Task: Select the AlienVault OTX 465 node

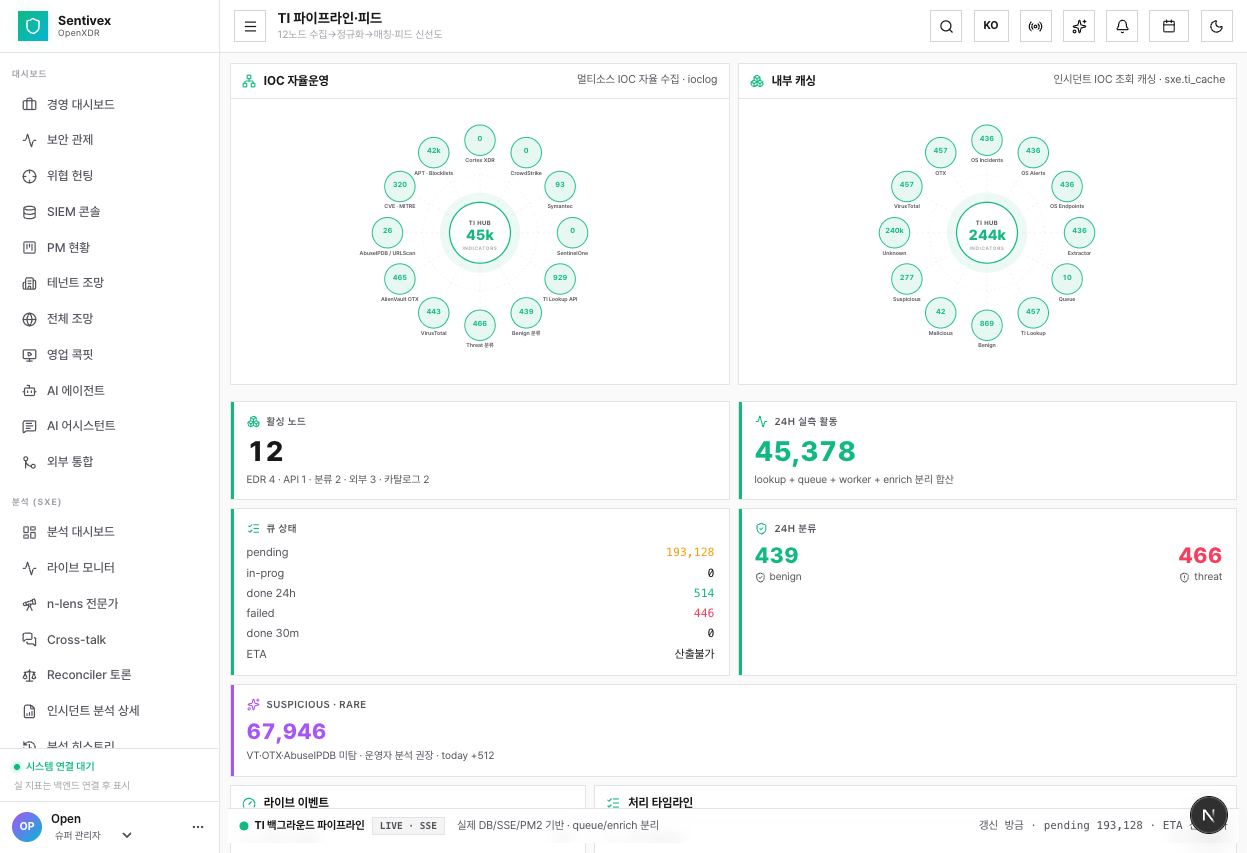Action: pos(400,279)
